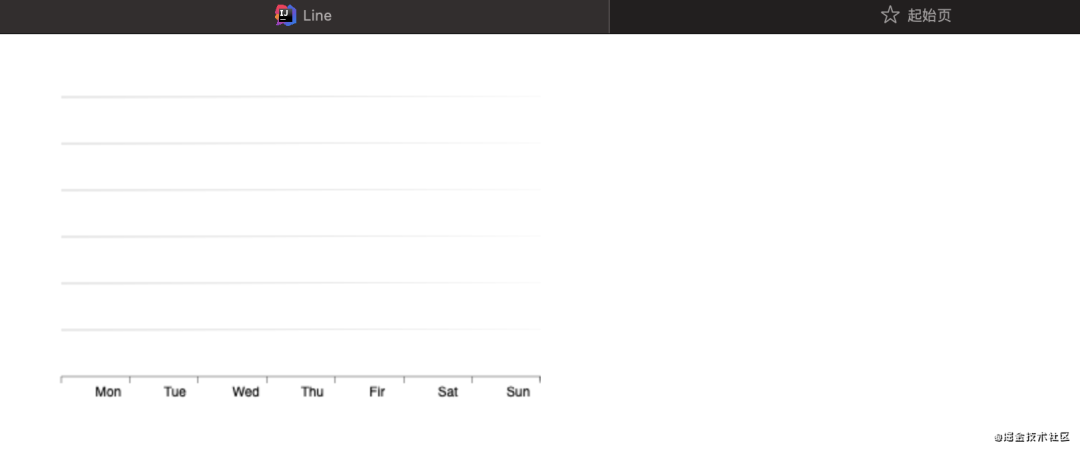The height and width of the screenshot is (451, 1080).
Task: Click the lowest gridline above the x-axis
Action: point(300,329)
